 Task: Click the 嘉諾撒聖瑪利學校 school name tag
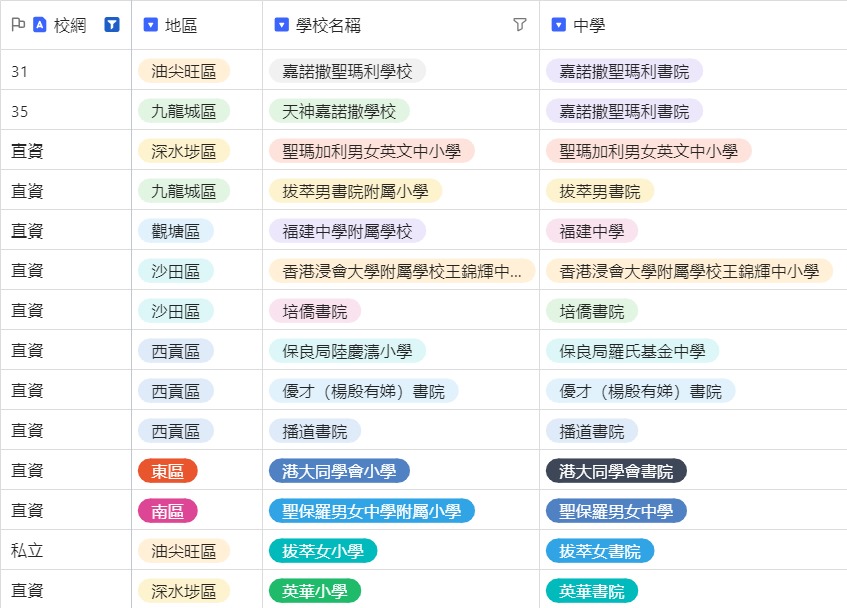point(347,71)
